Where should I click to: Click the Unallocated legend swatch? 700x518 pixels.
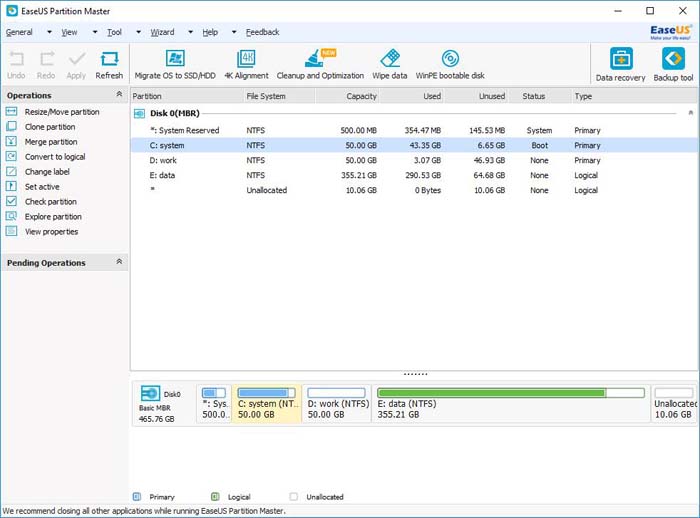point(293,497)
